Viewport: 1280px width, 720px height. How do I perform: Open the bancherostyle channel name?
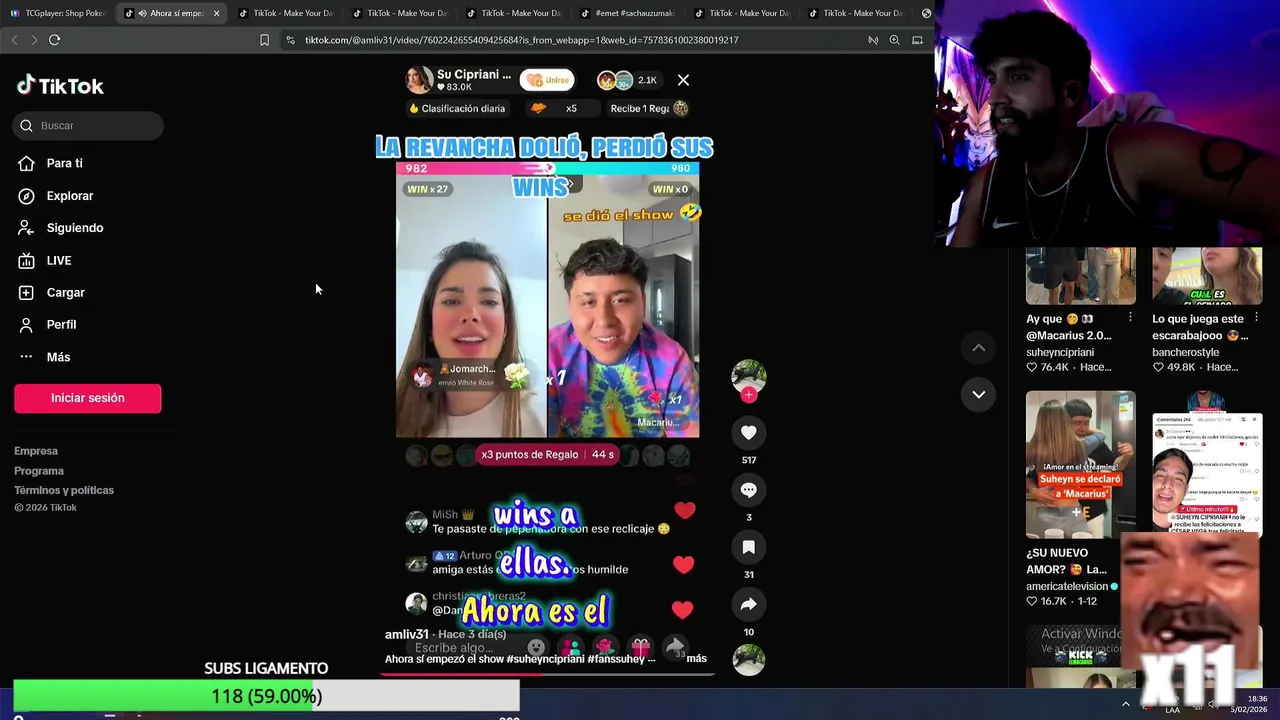click(x=1186, y=352)
